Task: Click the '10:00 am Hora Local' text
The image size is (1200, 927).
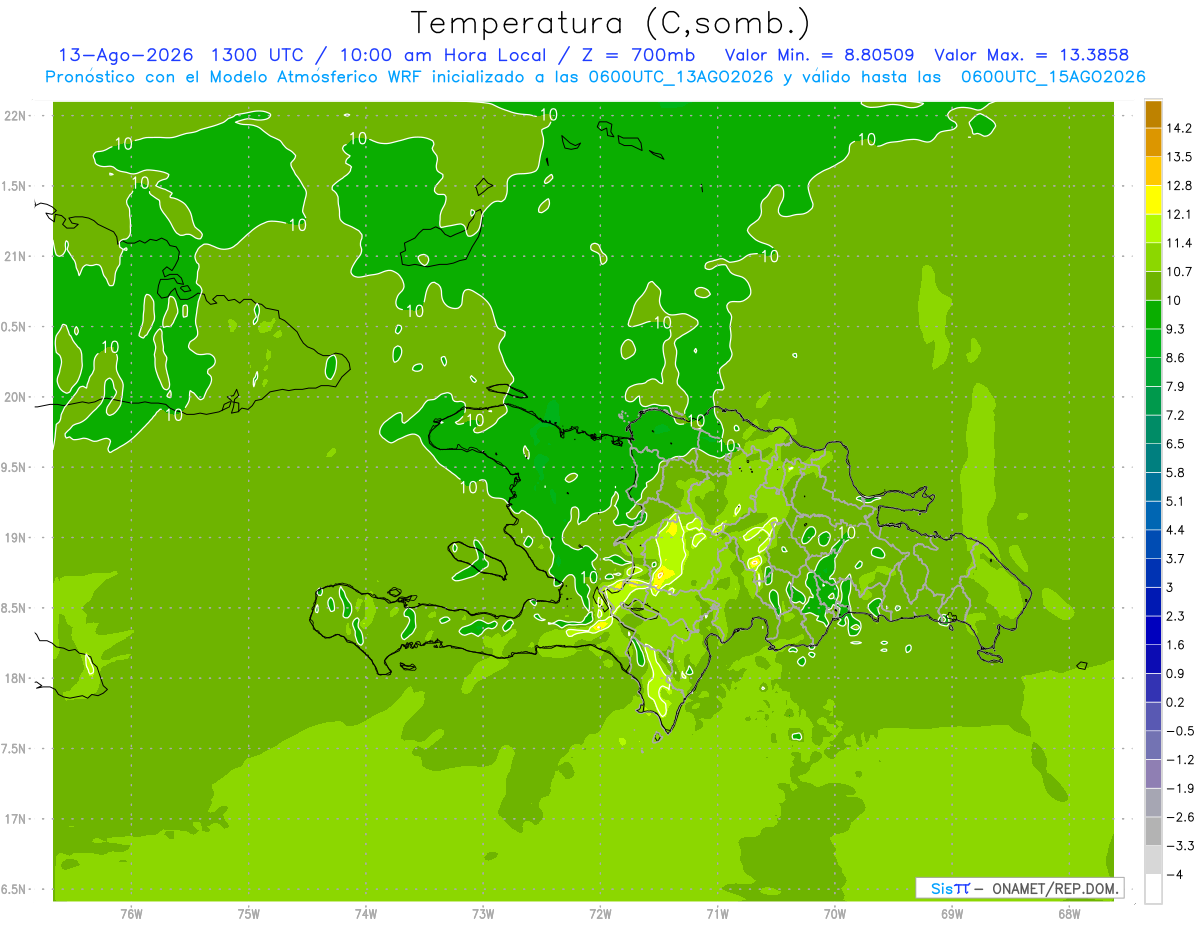Action: pos(436,55)
